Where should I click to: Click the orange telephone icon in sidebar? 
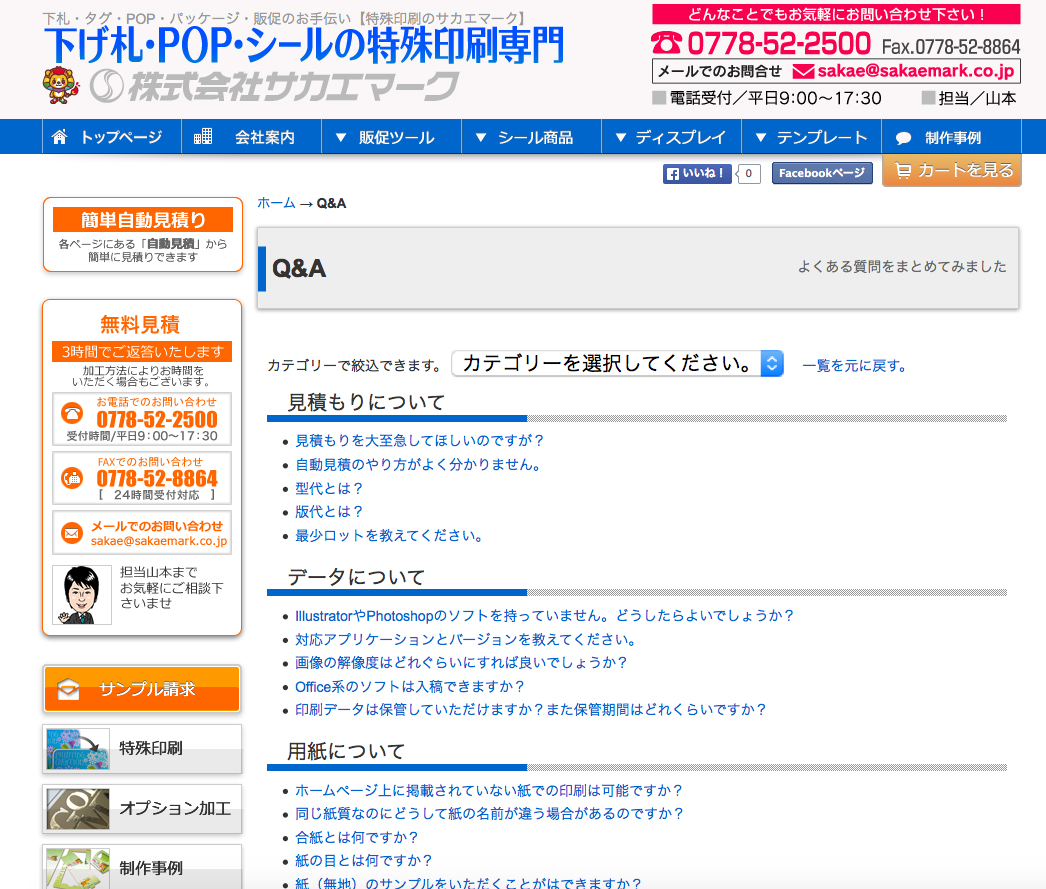72,413
